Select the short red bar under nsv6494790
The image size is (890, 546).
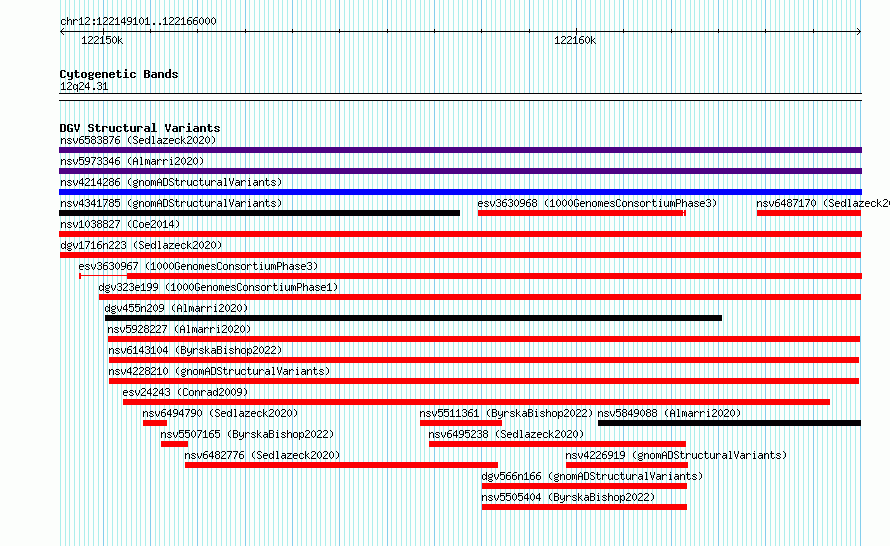(x=155, y=423)
